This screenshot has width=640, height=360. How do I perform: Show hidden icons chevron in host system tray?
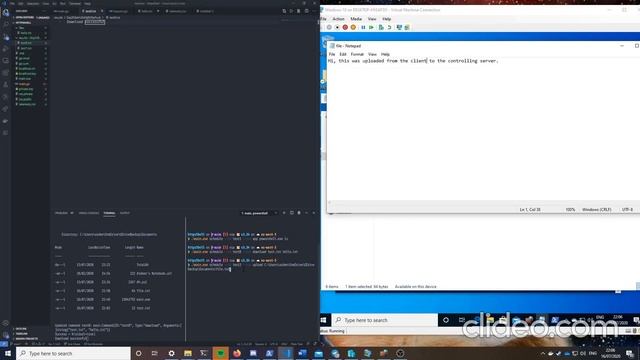[543, 353]
